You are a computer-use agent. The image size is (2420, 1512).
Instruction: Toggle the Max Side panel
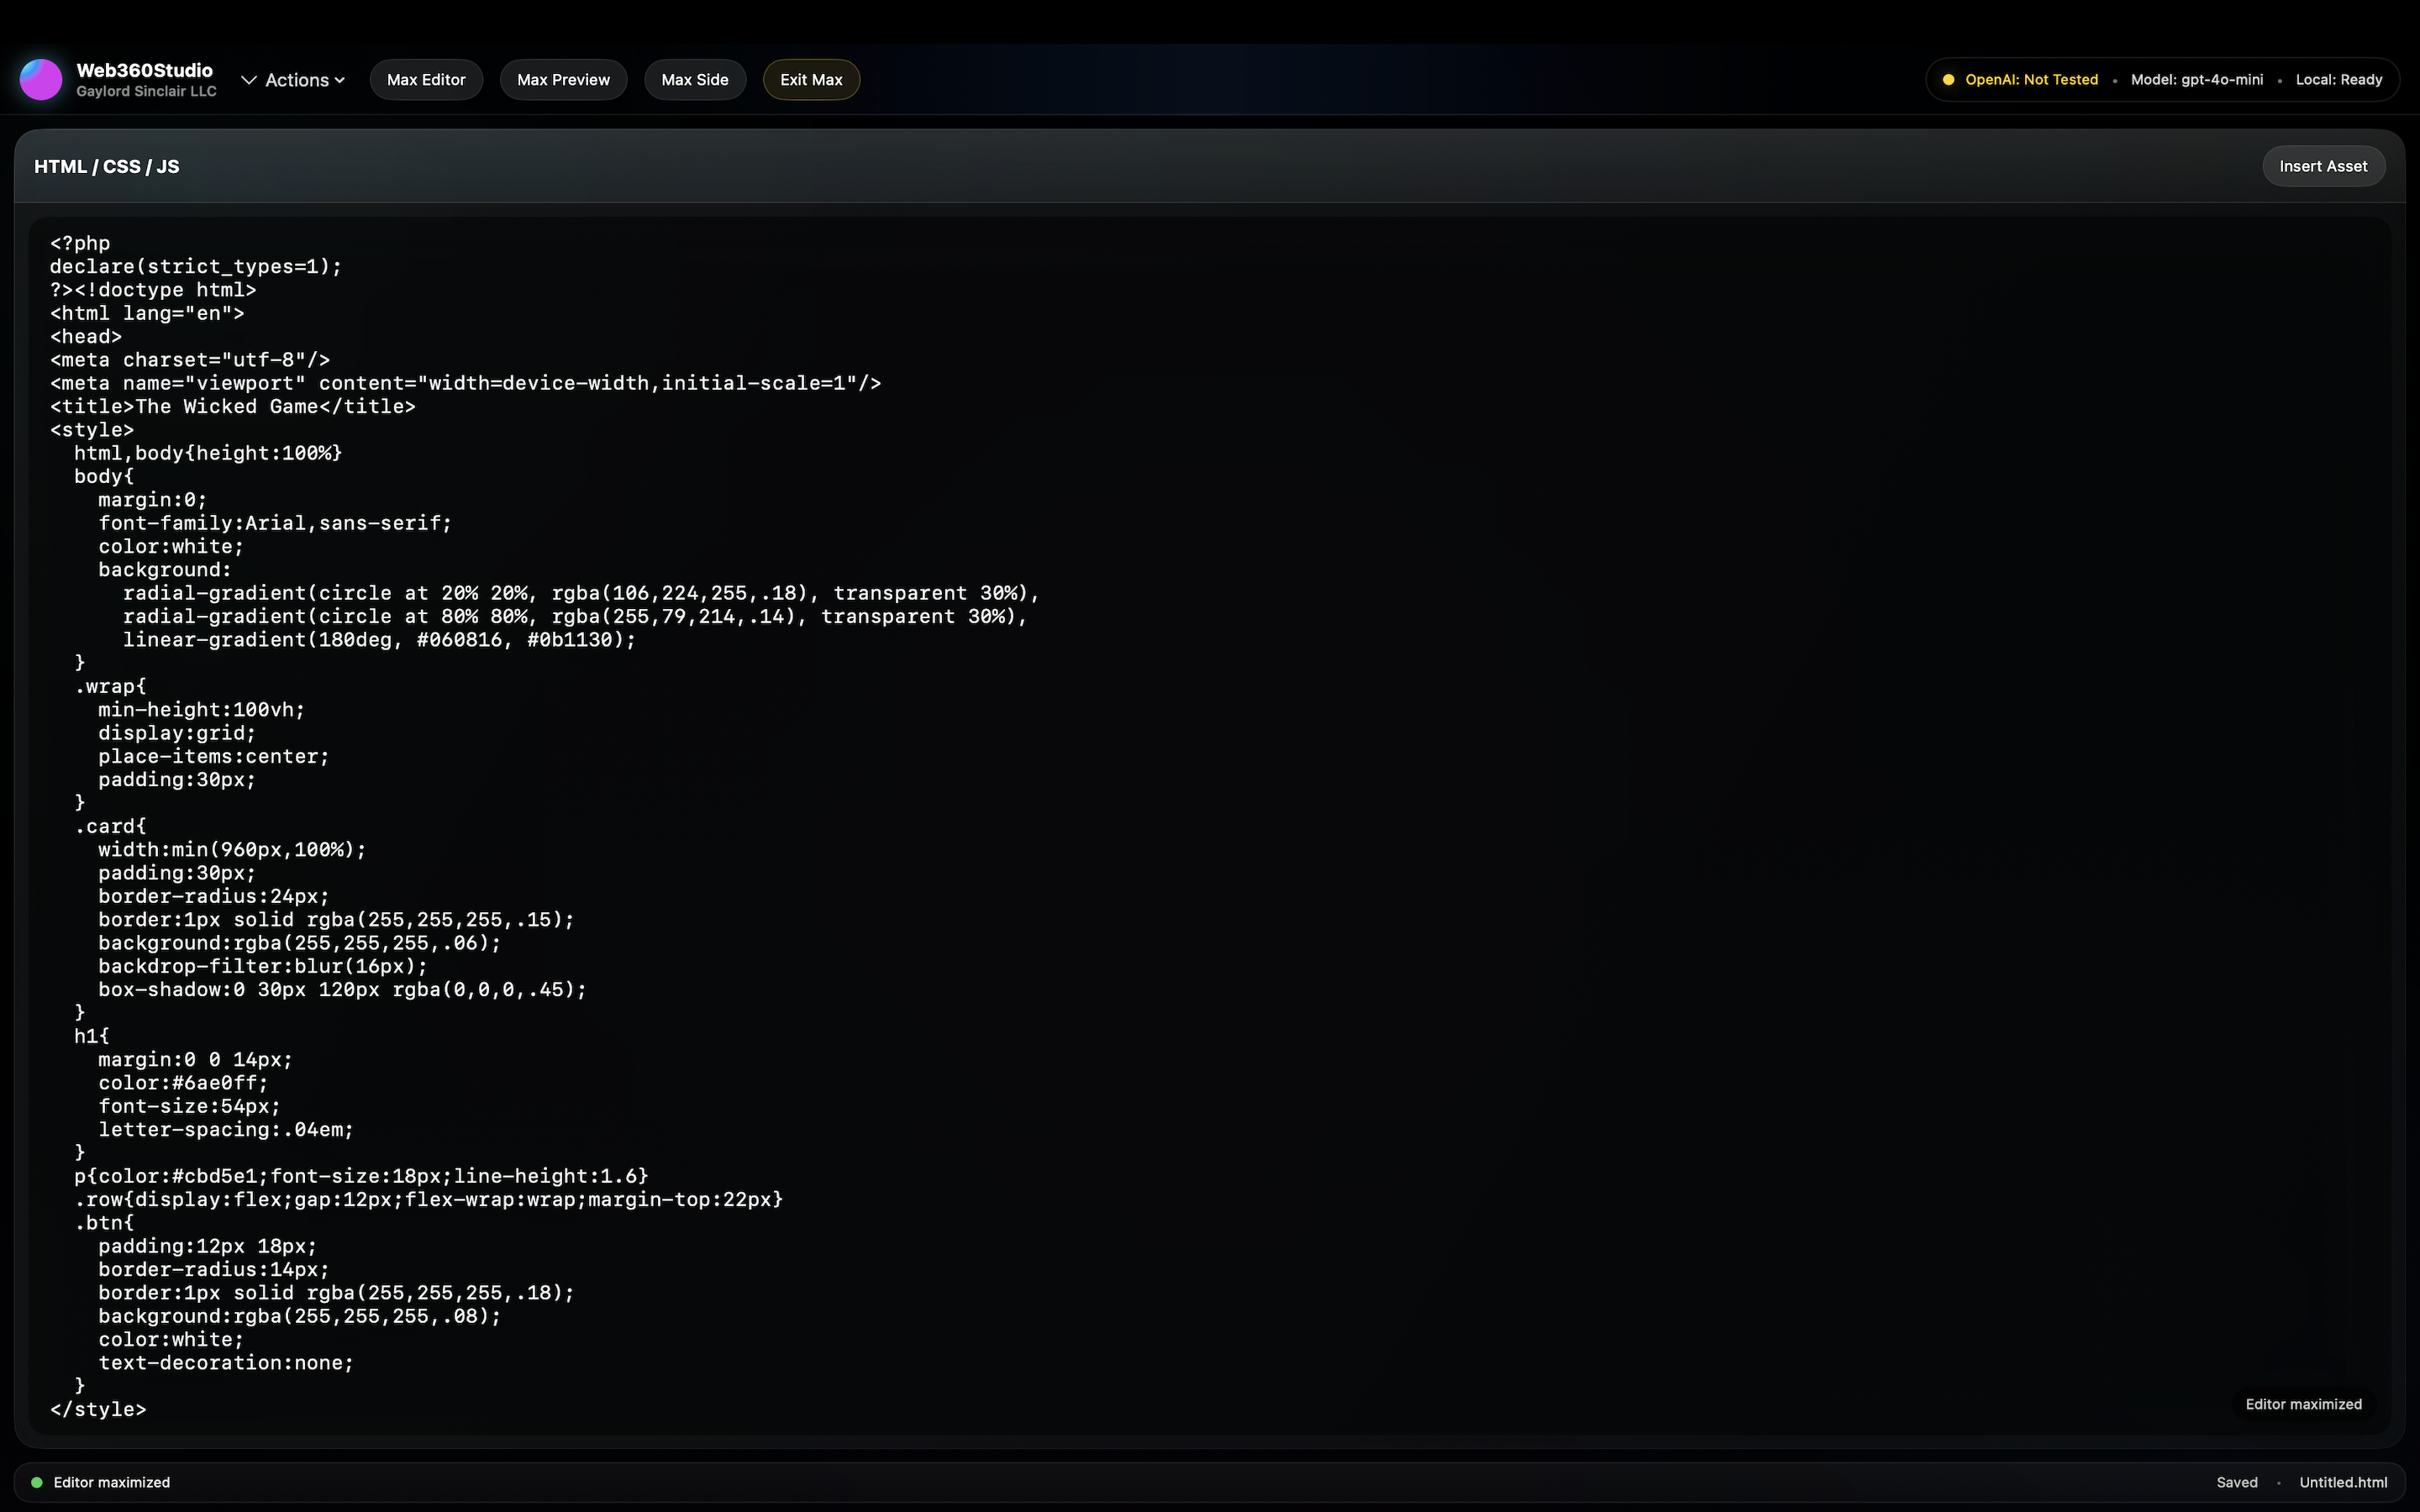[x=695, y=79]
